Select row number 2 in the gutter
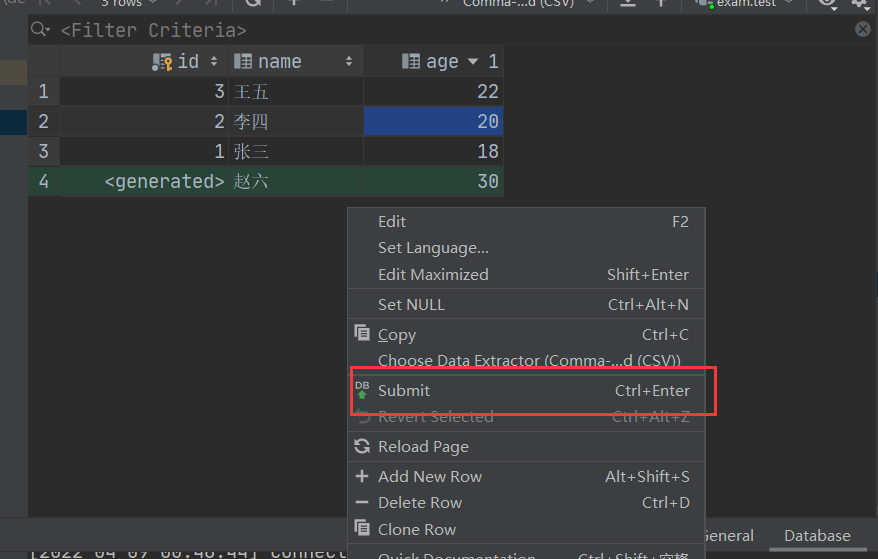 [44, 122]
